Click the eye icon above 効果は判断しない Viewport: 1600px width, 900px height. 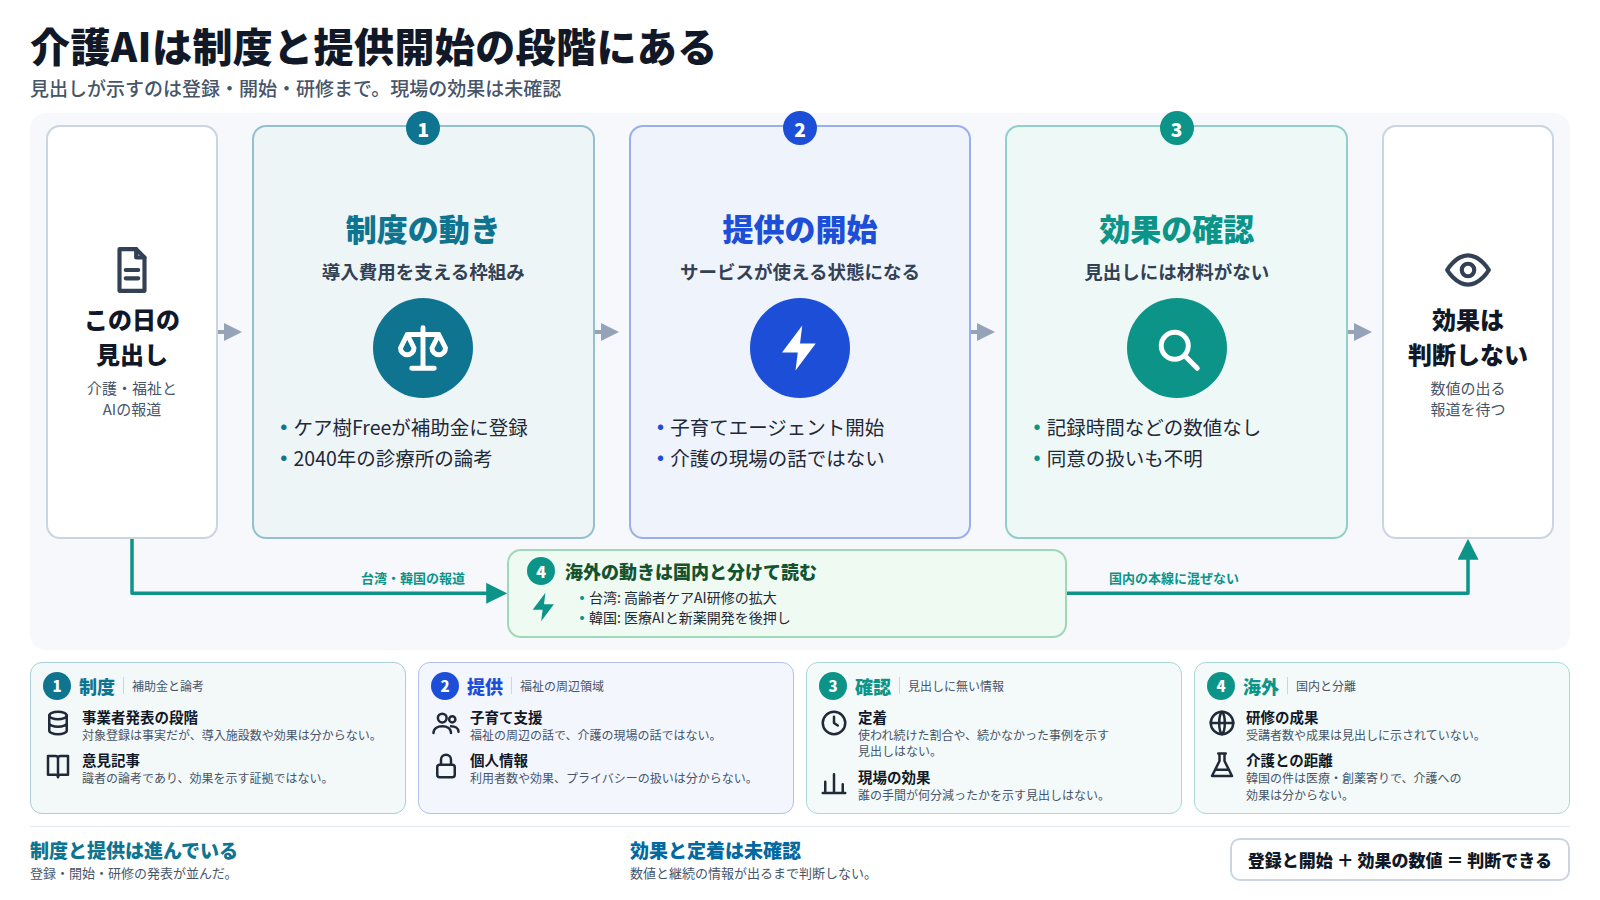[1468, 270]
